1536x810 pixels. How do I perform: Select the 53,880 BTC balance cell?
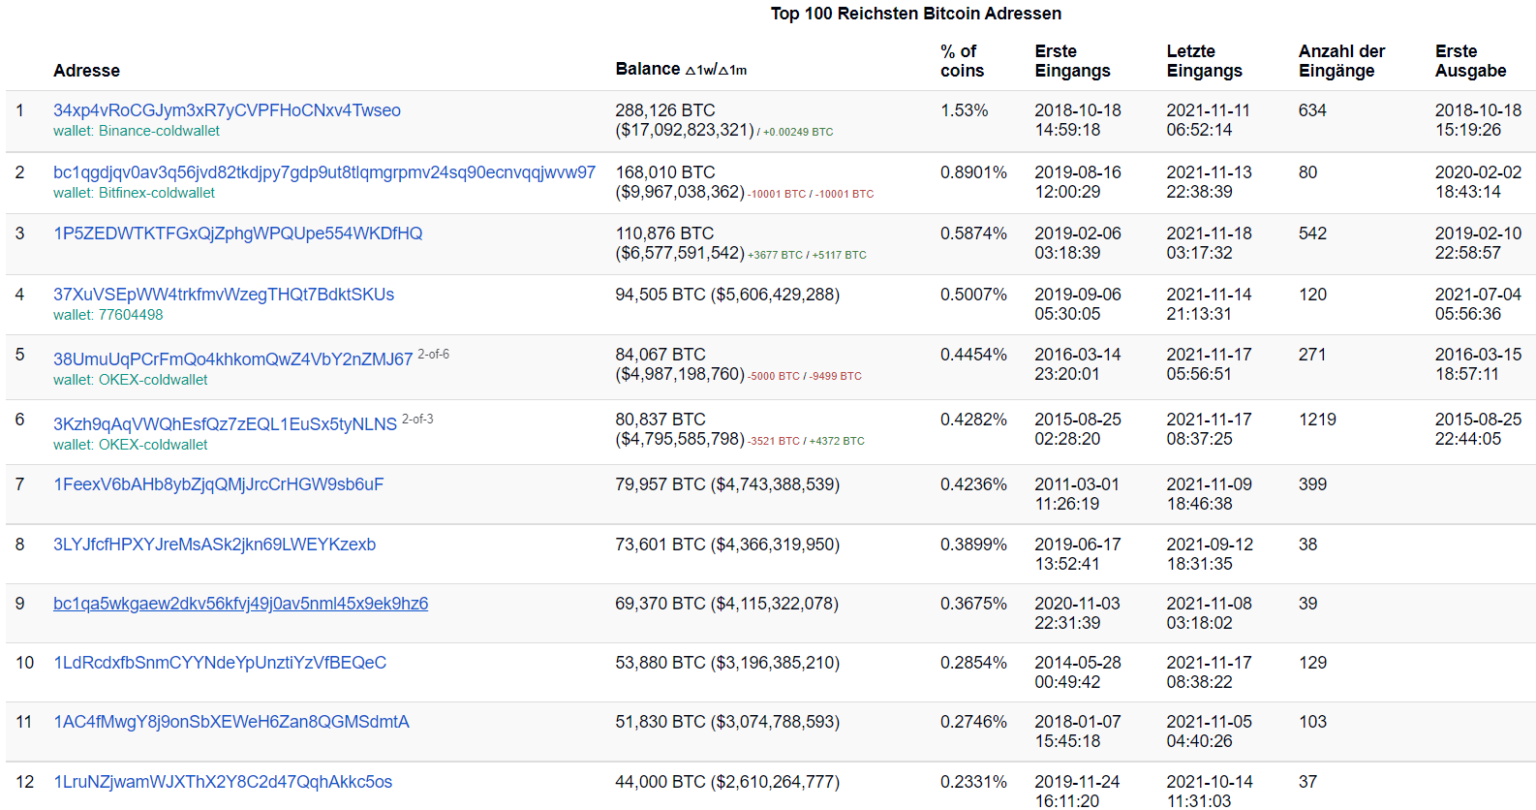point(727,662)
